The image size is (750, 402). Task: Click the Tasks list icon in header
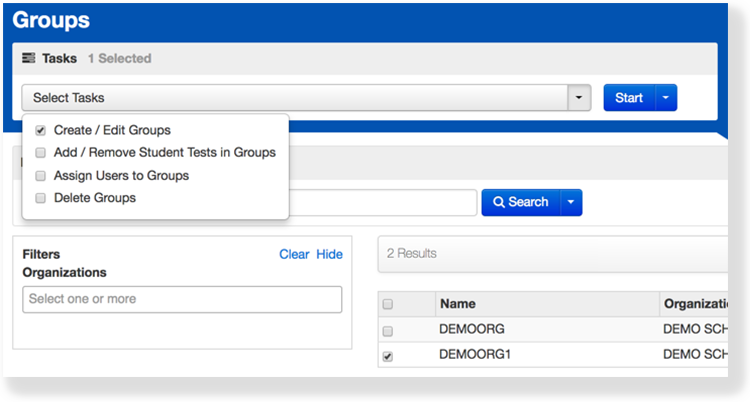pyautogui.click(x=28, y=59)
